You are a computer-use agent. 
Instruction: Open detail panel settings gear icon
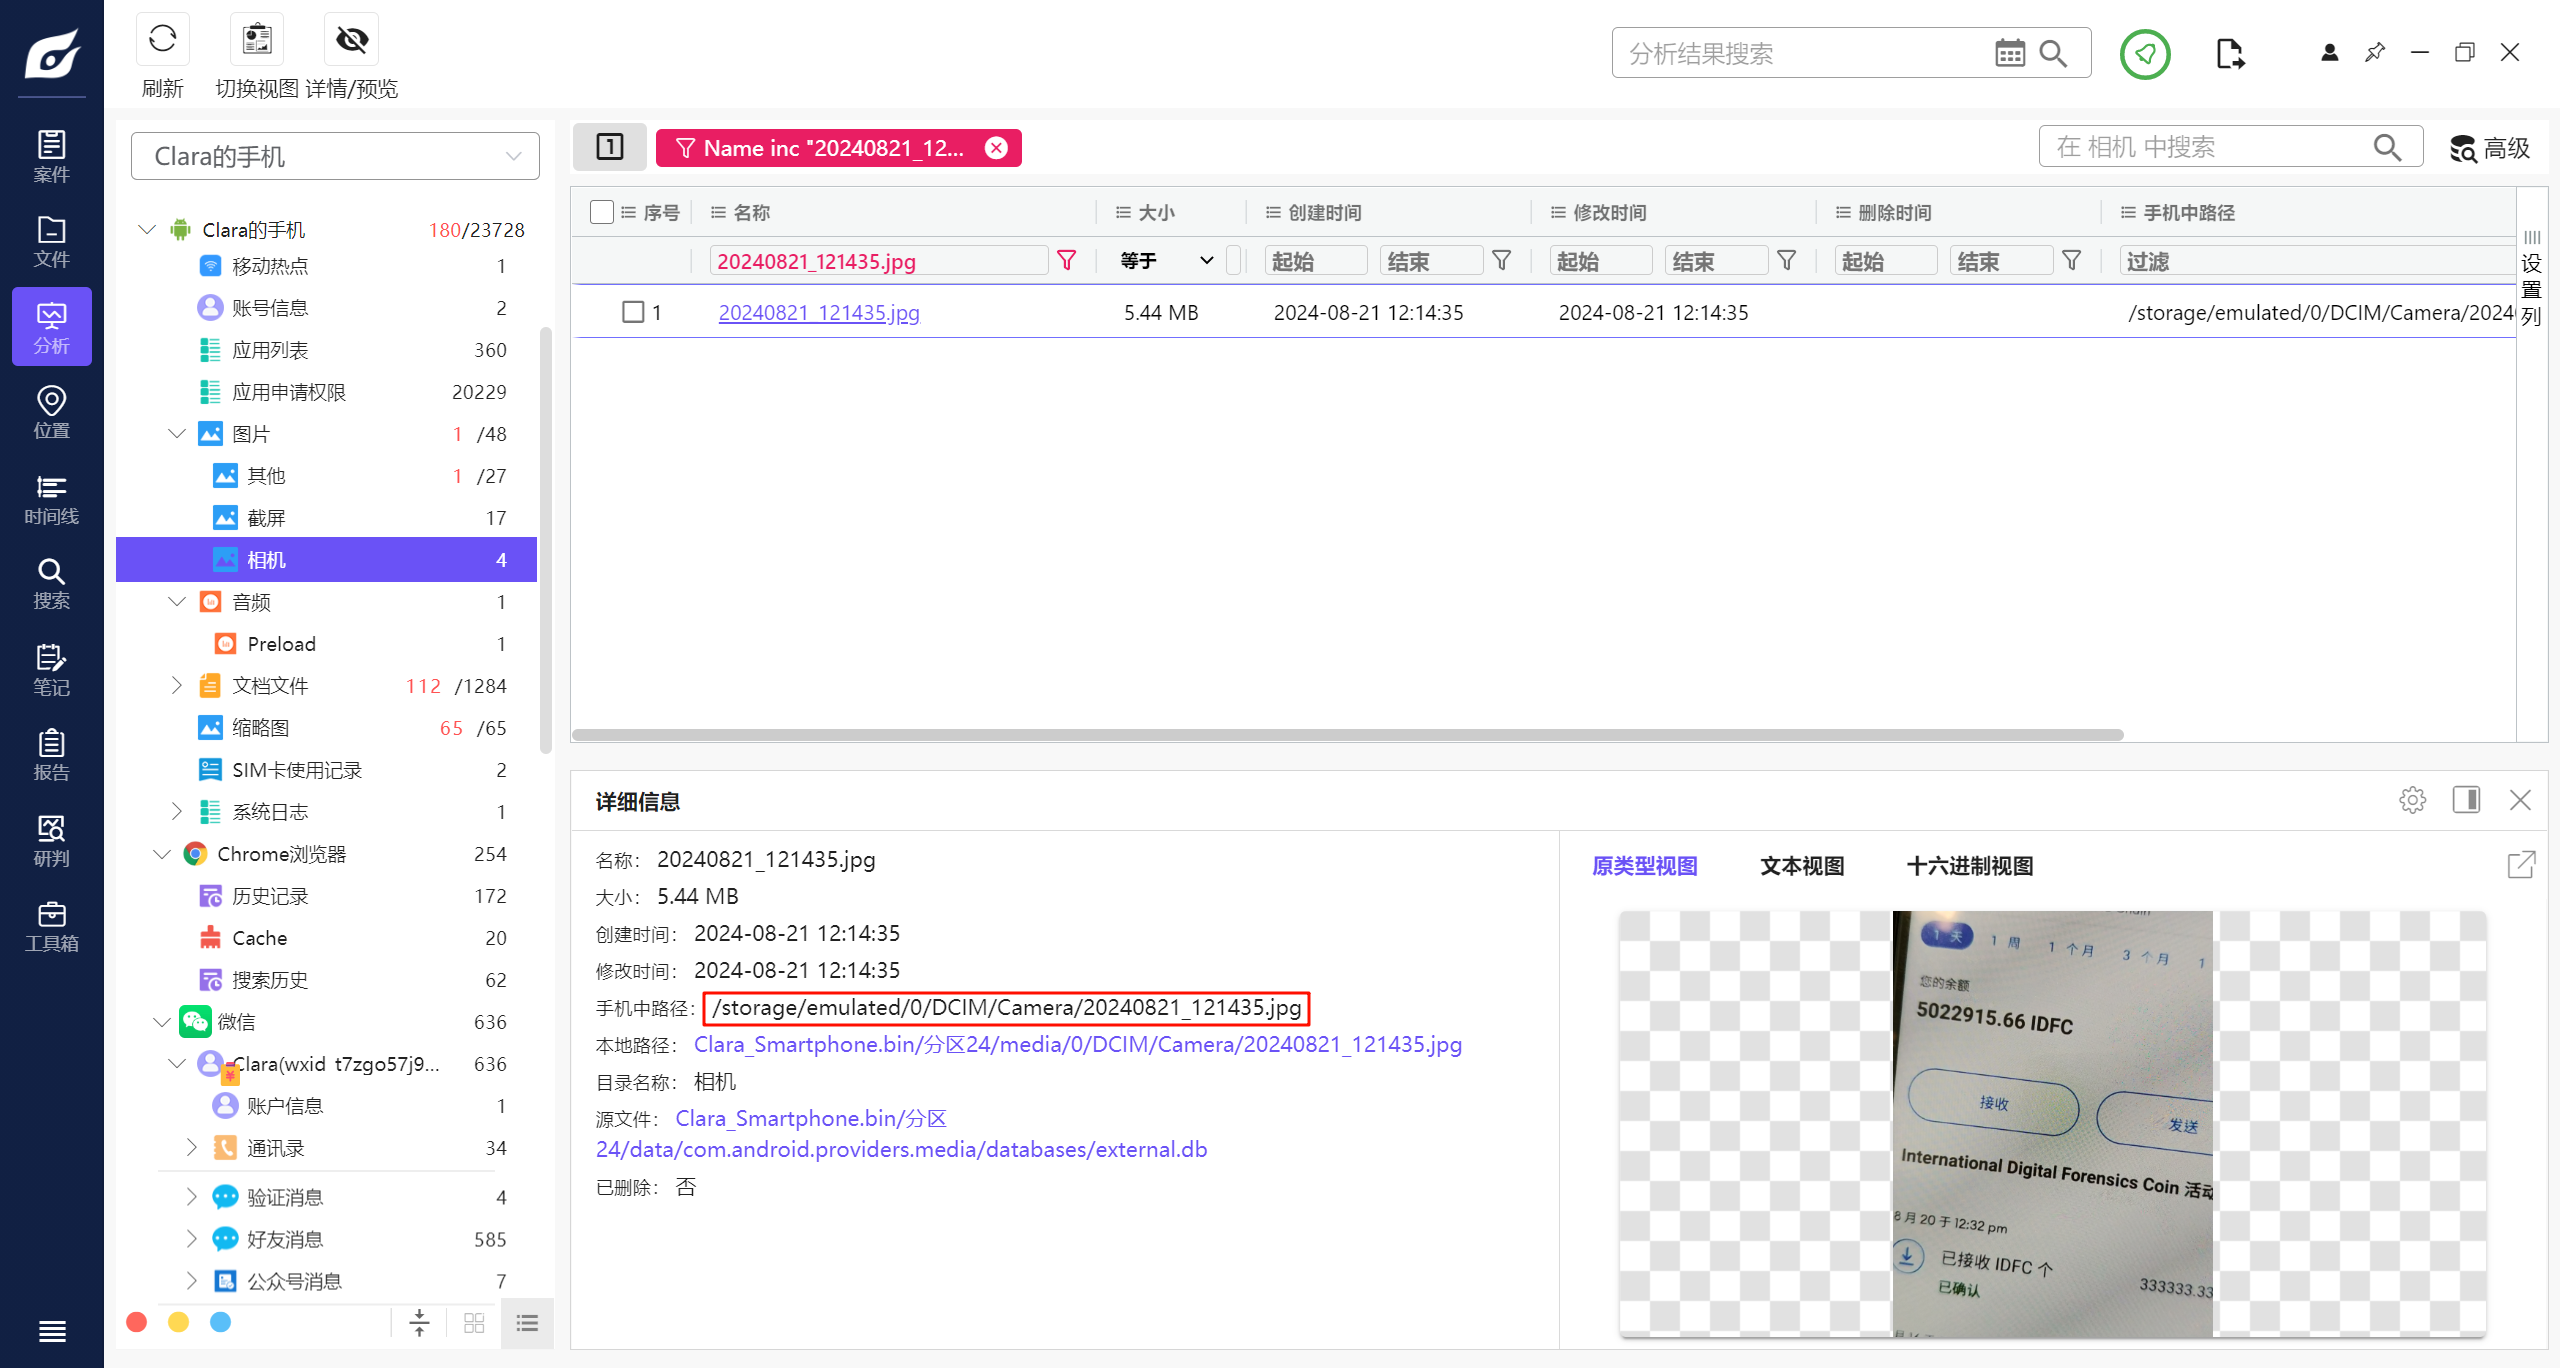[x=2412, y=800]
